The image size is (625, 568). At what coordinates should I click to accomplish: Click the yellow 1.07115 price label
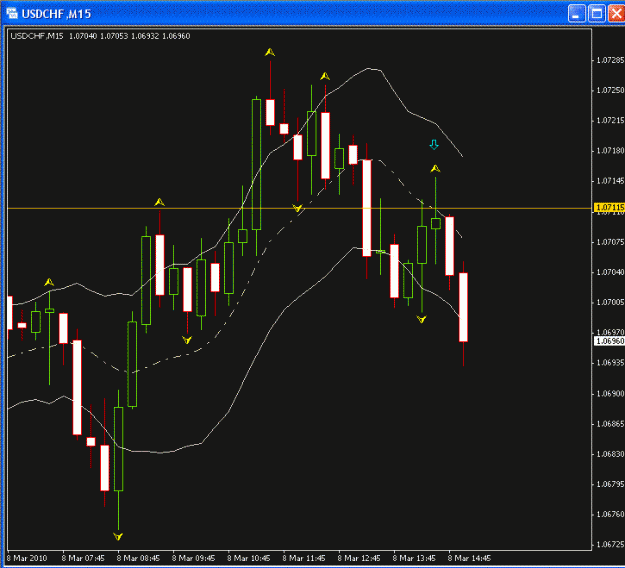609,207
